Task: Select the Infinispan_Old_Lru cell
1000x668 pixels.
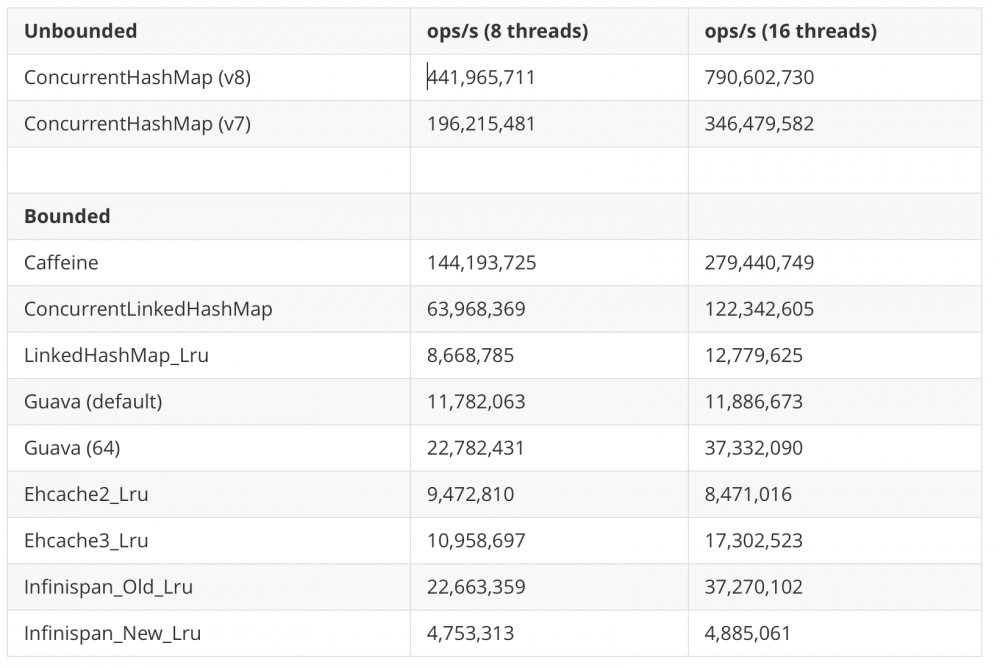Action: [x=108, y=587]
